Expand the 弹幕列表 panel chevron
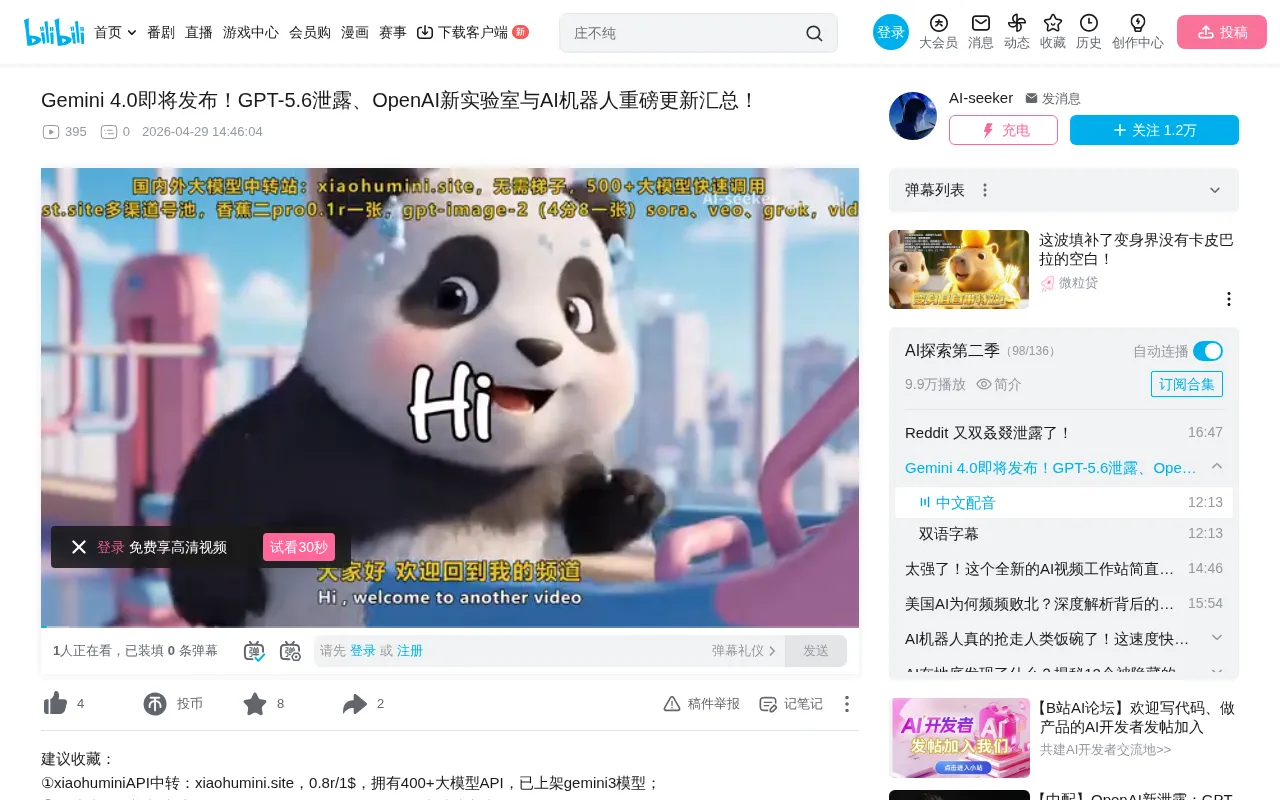This screenshot has width=1280, height=800. click(1215, 190)
